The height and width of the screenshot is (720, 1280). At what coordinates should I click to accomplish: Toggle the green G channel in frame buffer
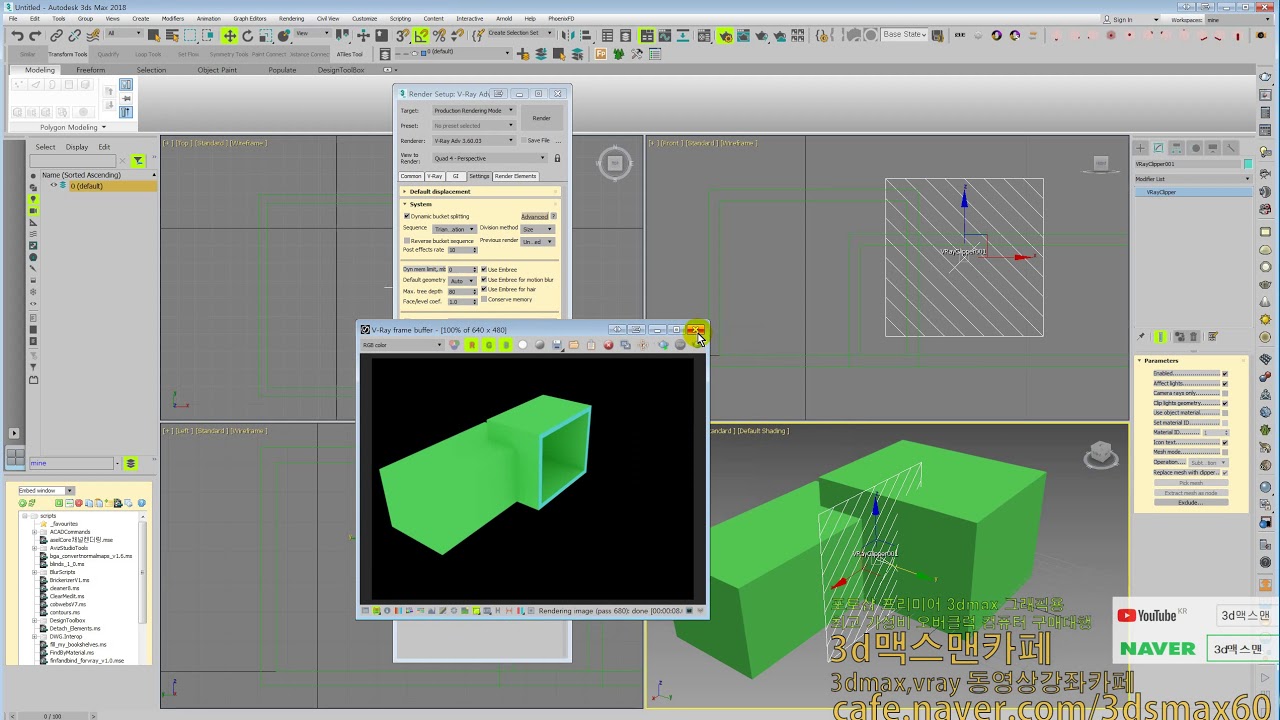[489, 345]
